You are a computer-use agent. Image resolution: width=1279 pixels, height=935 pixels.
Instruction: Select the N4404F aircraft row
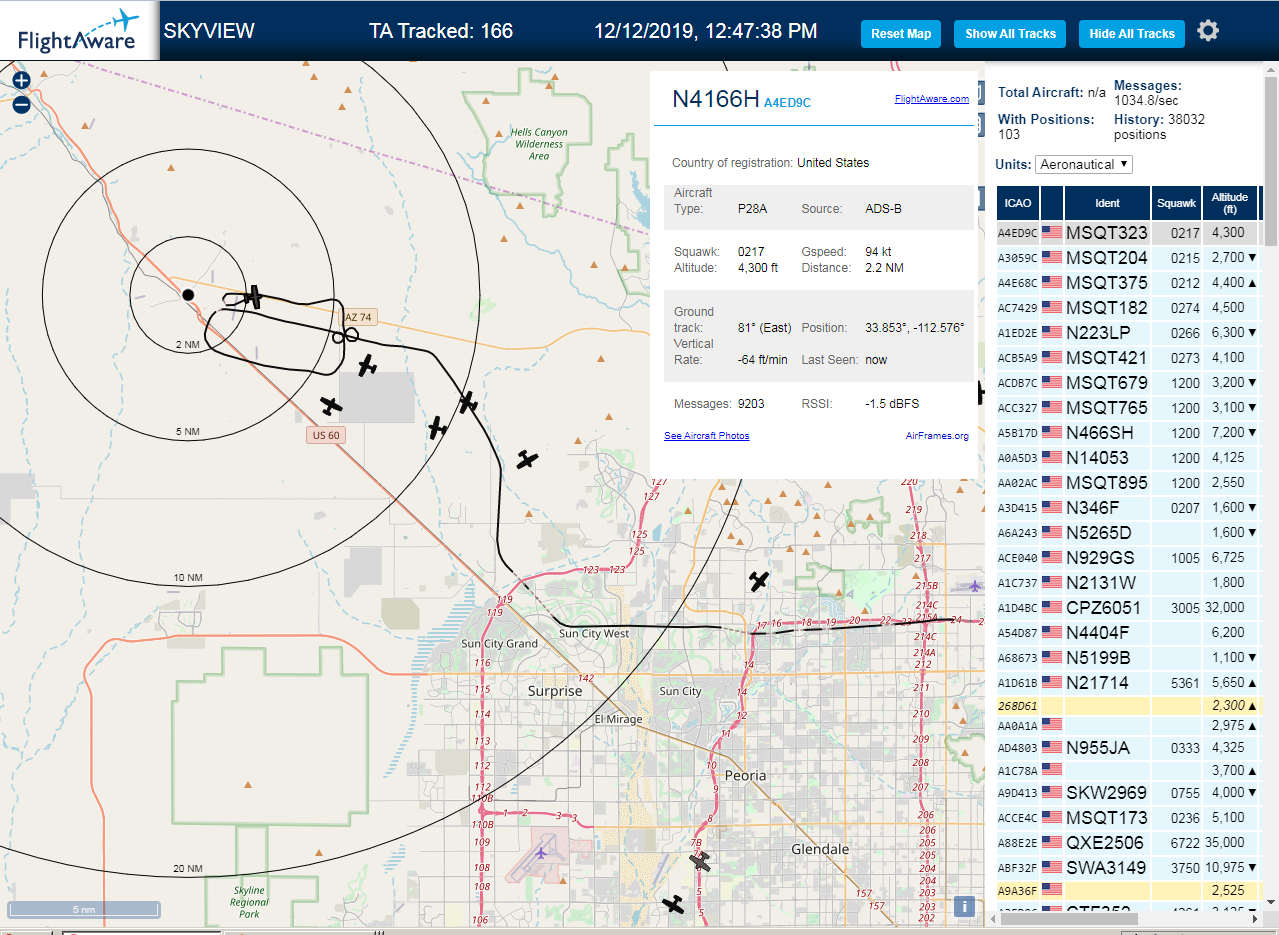pyautogui.click(x=1128, y=633)
